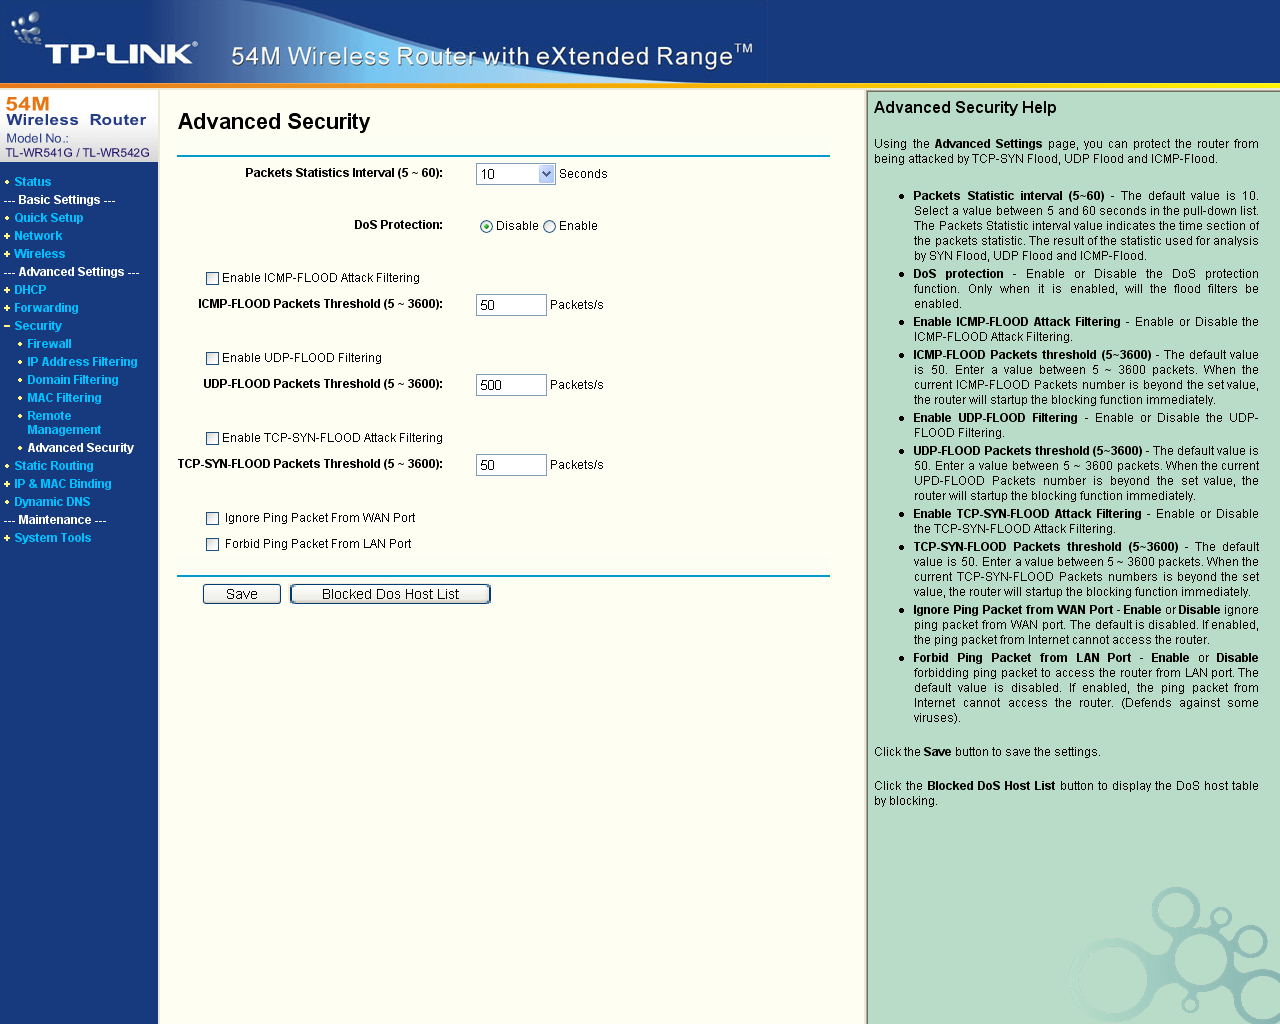1280x1024 pixels.
Task: Go to the Status page
Action: click(33, 182)
